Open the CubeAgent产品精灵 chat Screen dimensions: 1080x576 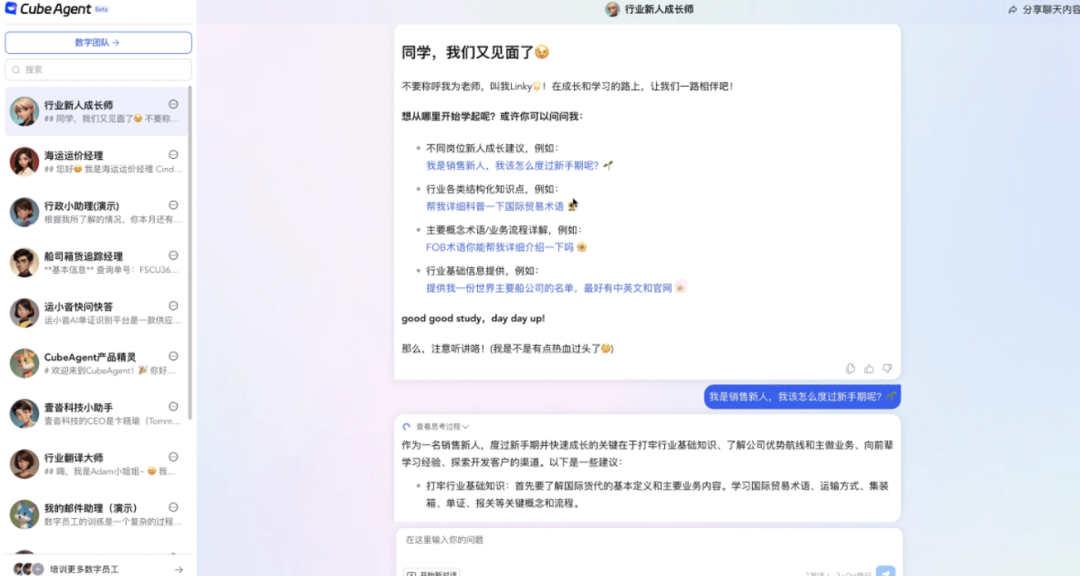click(x=96, y=363)
